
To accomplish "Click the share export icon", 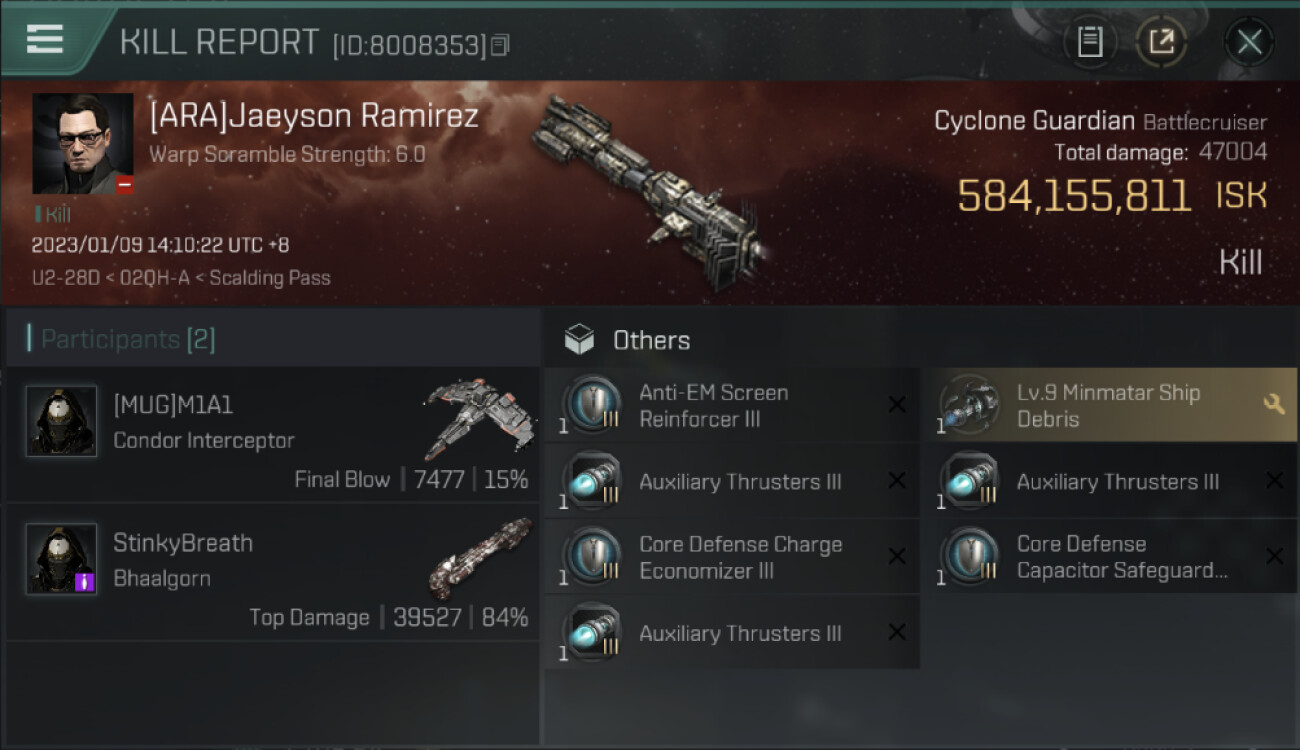I will (x=1161, y=42).
